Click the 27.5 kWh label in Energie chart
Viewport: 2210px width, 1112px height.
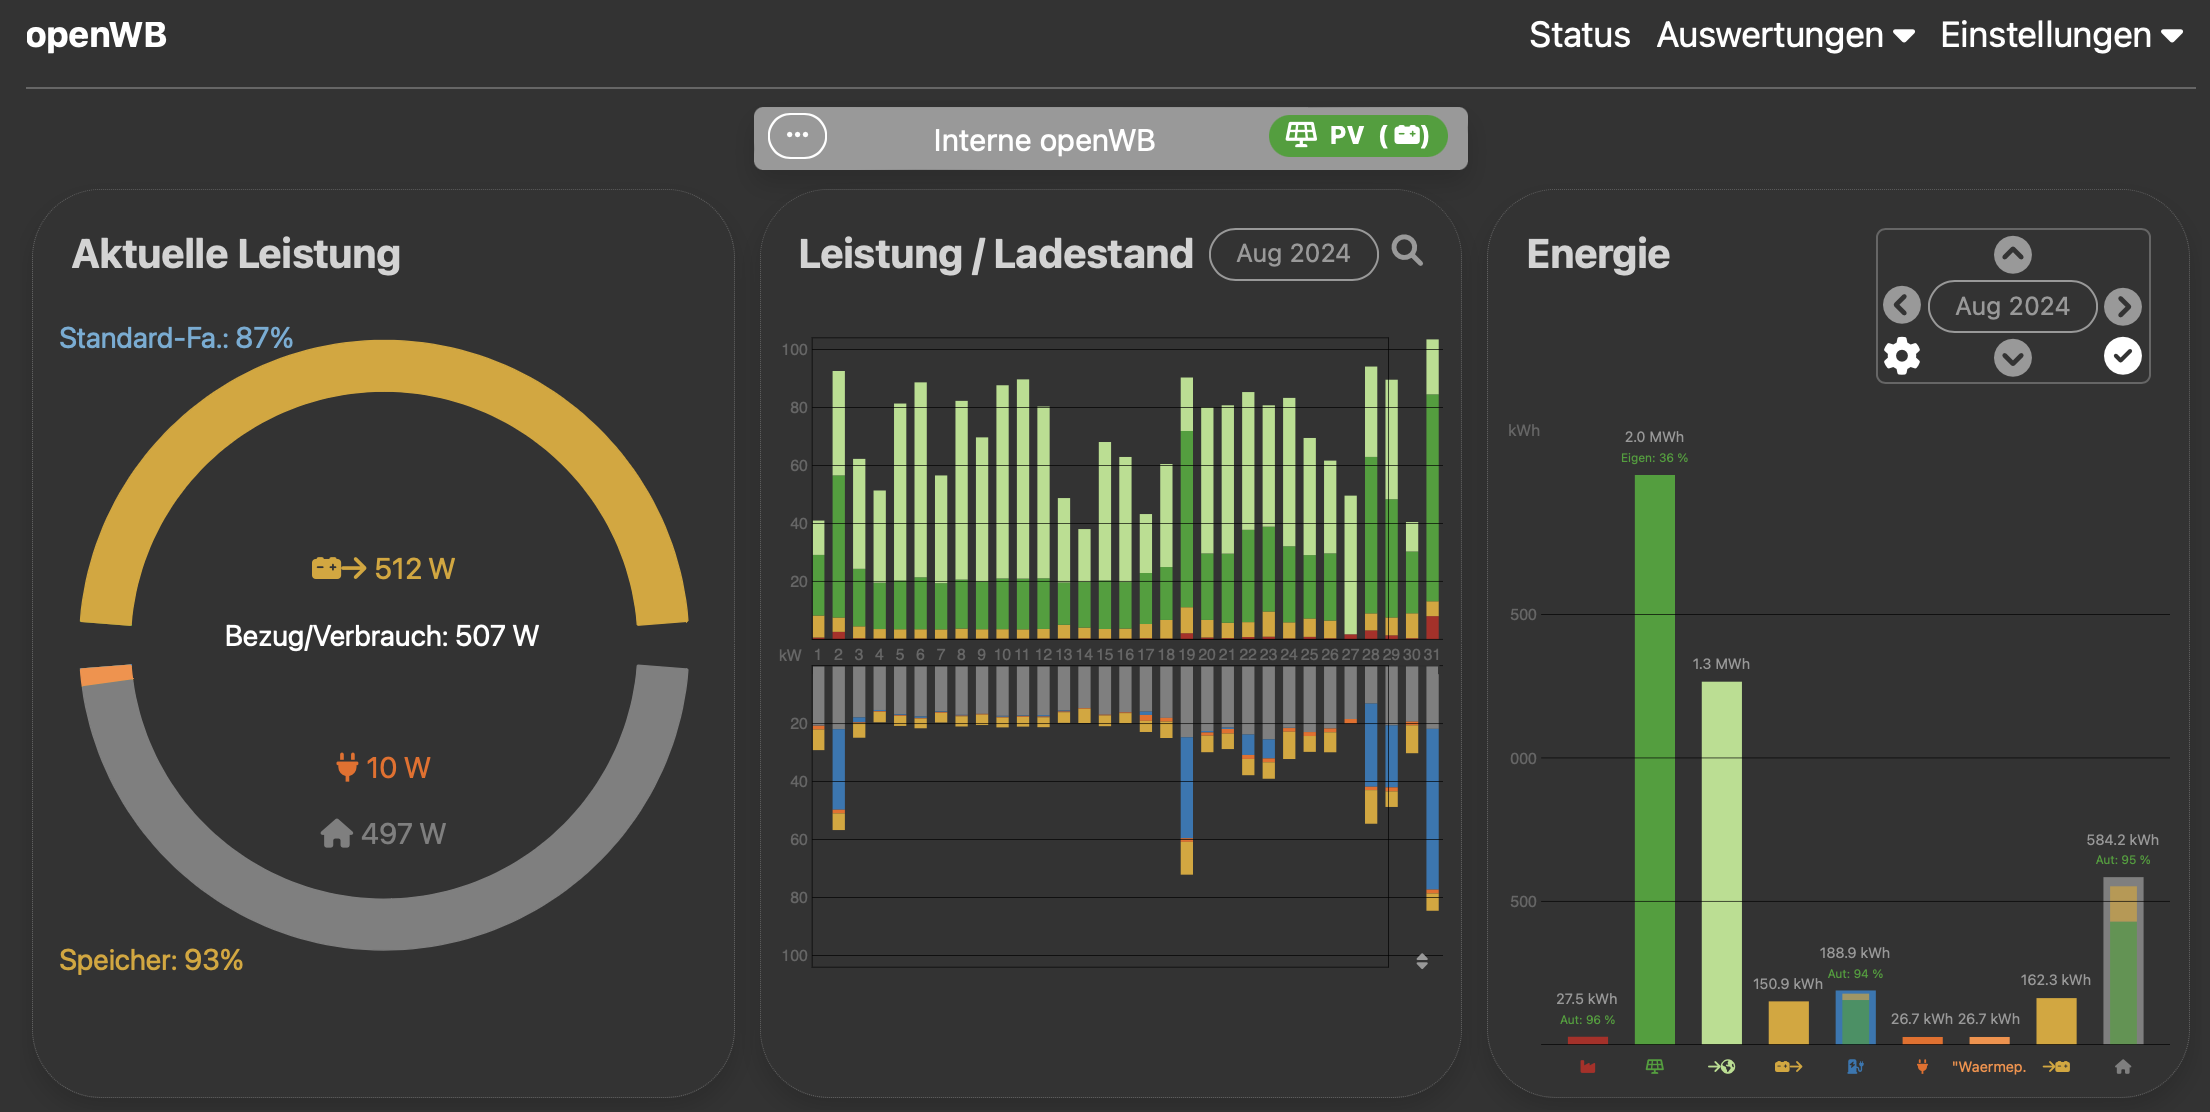pos(1586,999)
